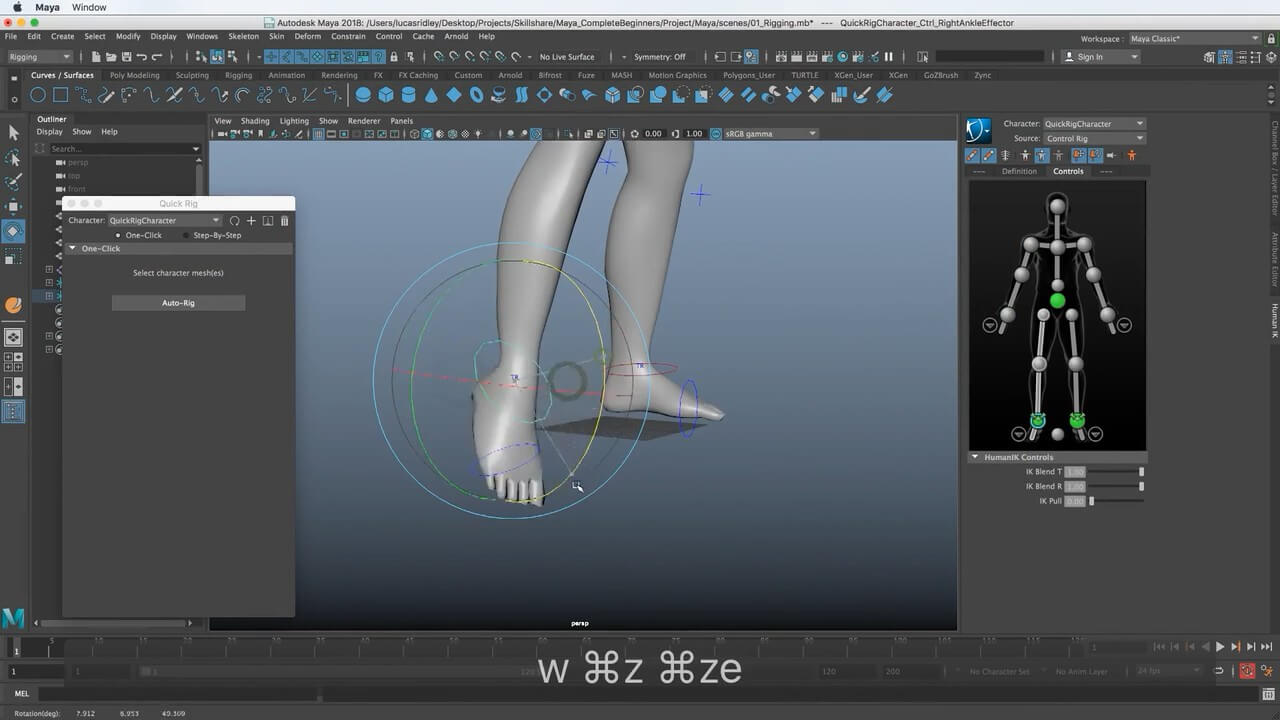Collapse the HumanIK Controls section
Viewport: 1280px width, 720px height.
[975, 457]
